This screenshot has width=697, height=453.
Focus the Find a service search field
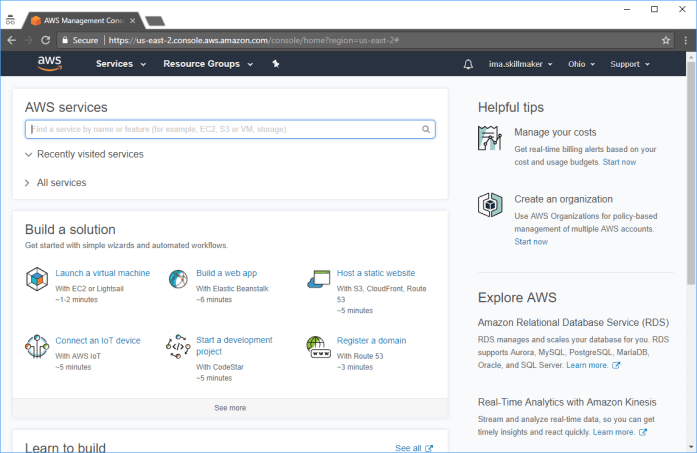(x=230, y=129)
